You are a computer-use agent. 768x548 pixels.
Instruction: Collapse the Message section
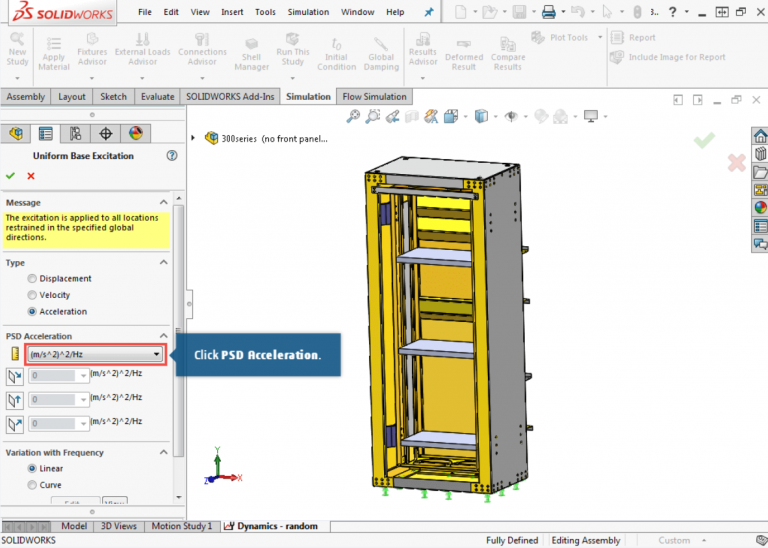coord(165,202)
